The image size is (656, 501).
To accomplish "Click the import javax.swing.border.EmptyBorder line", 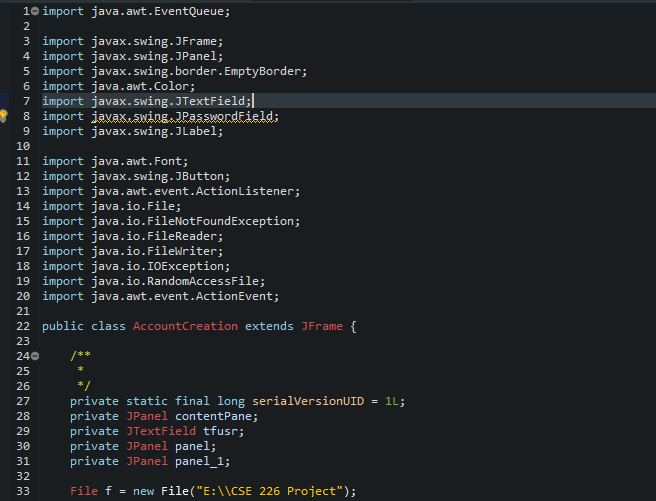I will [174, 71].
